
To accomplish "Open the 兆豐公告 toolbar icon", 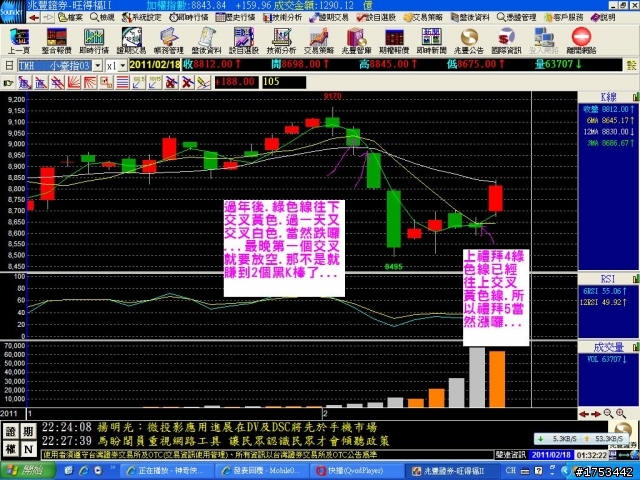I will (469, 41).
